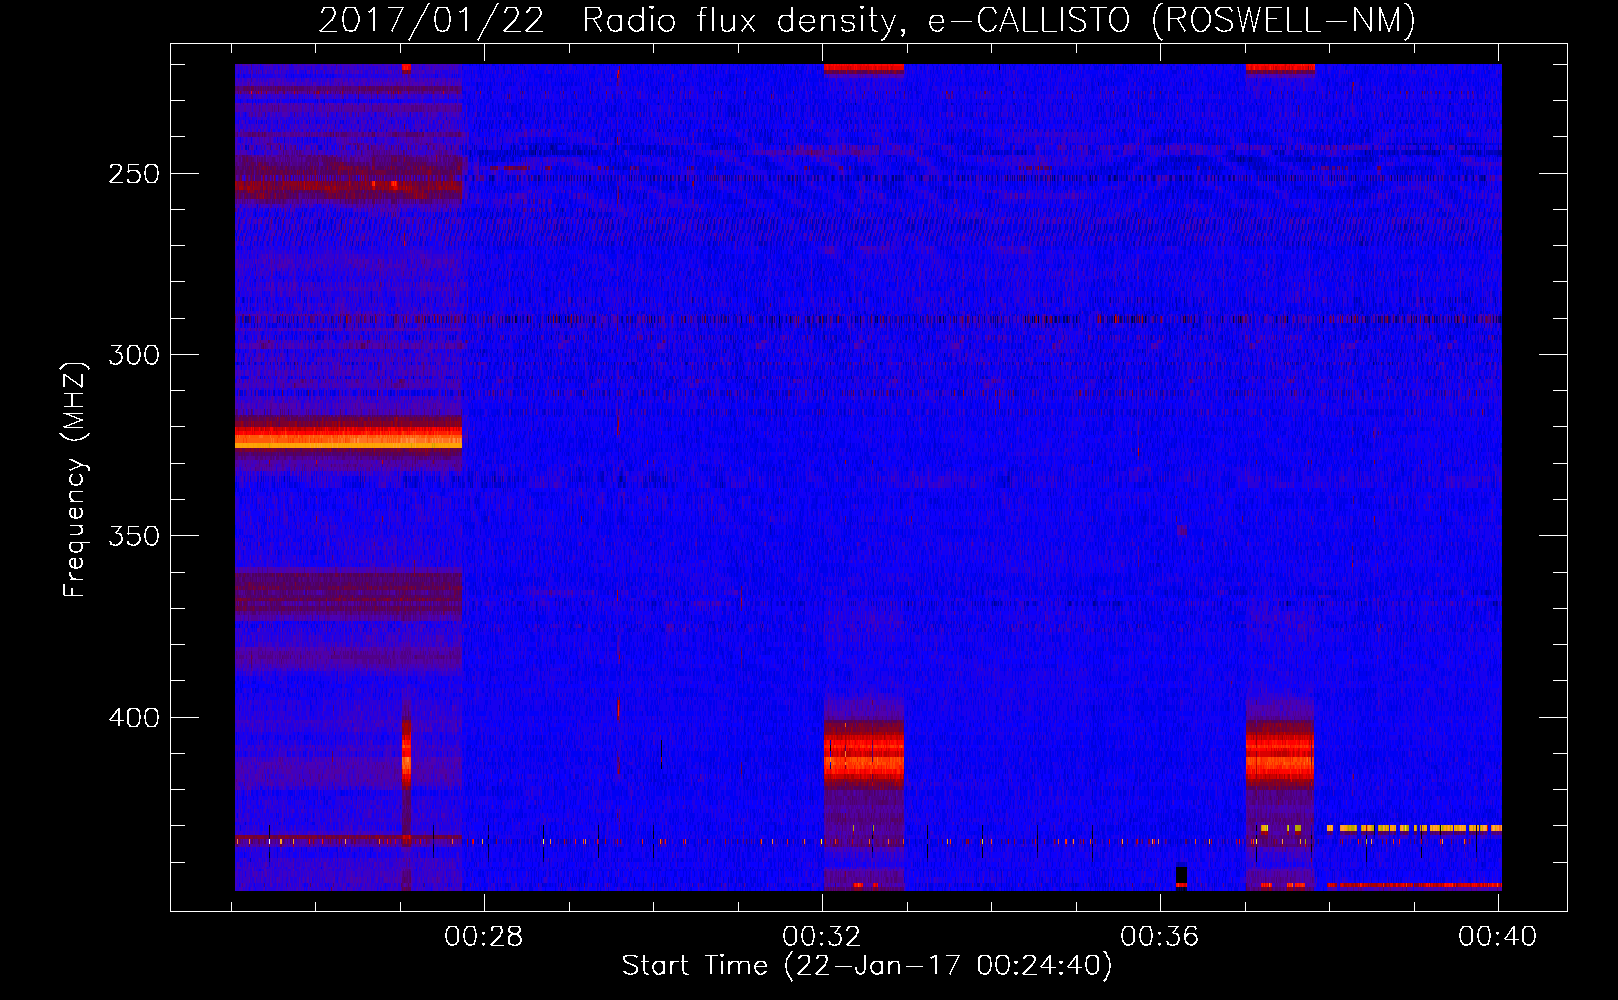Click the small black dropout square near 00:36

pos(1181,875)
